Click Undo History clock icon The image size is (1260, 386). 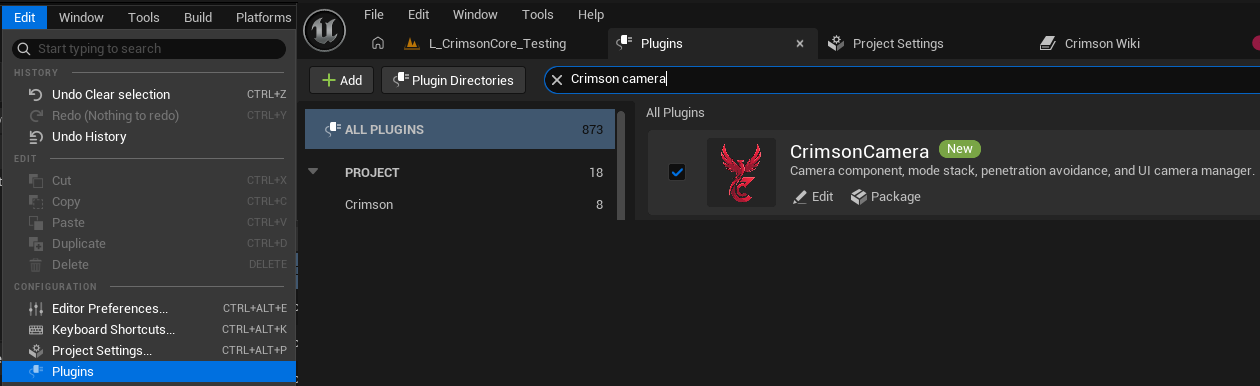click(36, 136)
